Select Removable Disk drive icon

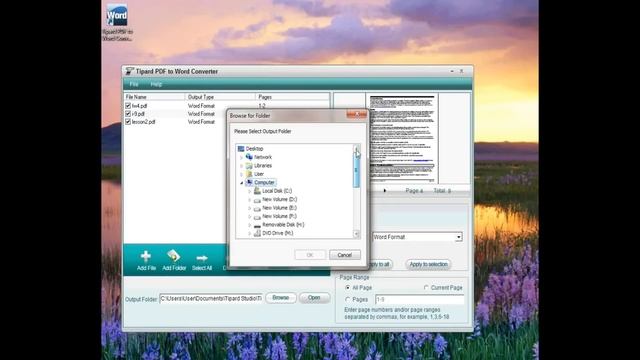click(257, 225)
